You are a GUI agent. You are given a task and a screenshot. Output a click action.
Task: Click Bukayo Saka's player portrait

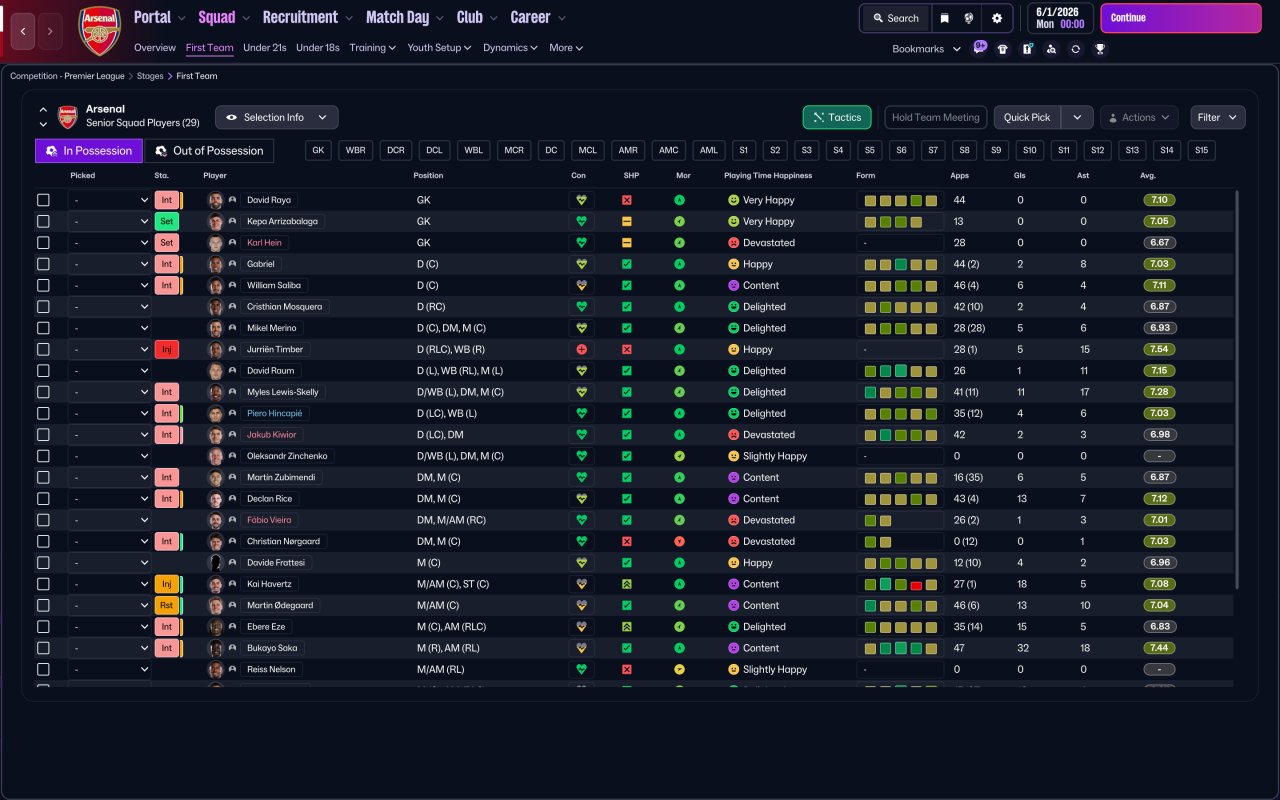coord(215,648)
